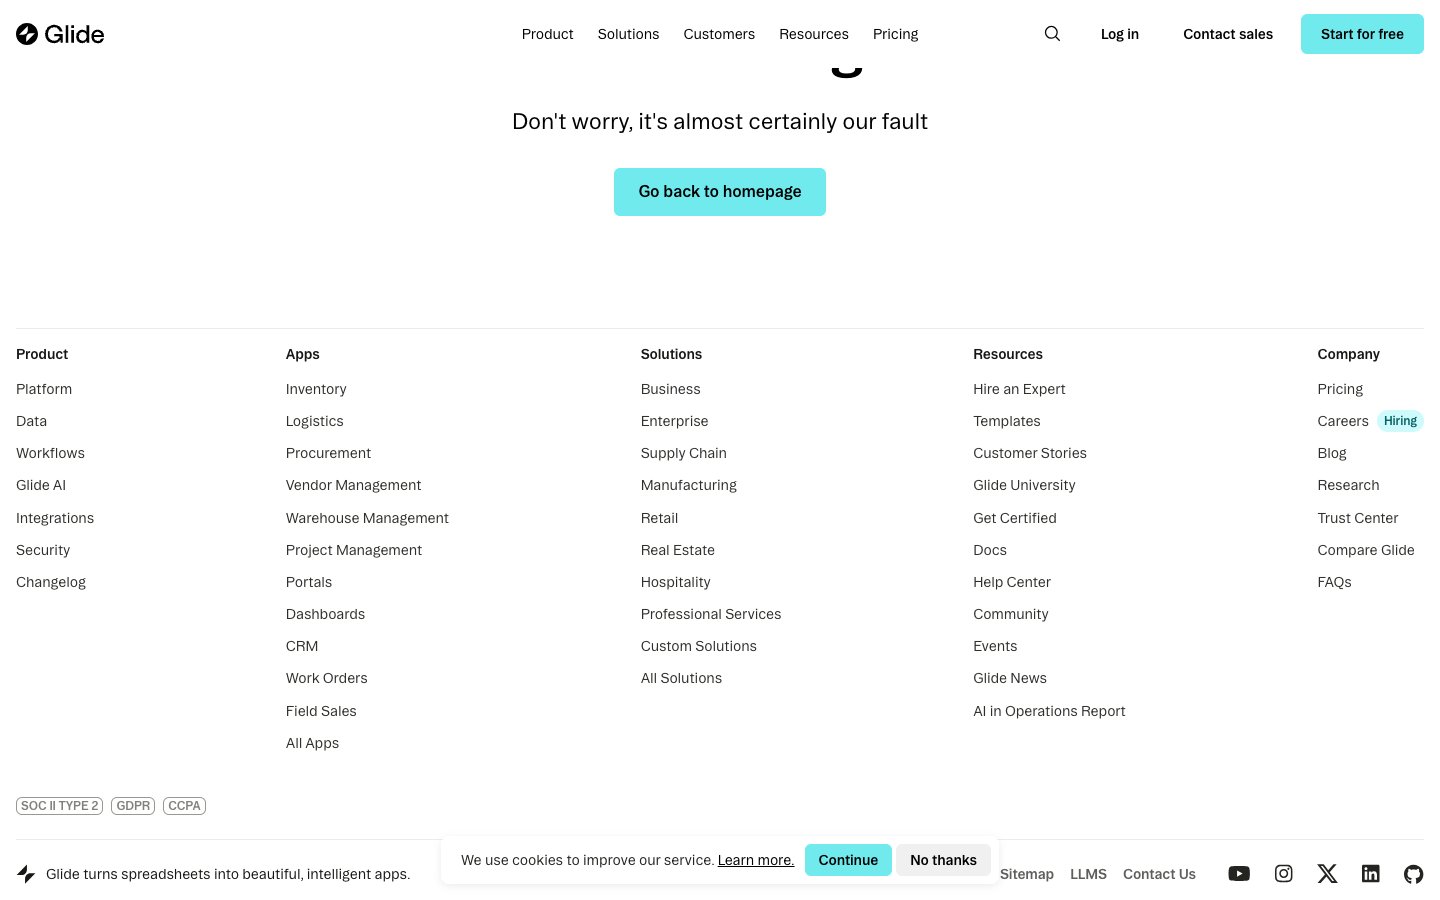
Task: Open the Product navigation dropdown
Action: click(x=547, y=33)
